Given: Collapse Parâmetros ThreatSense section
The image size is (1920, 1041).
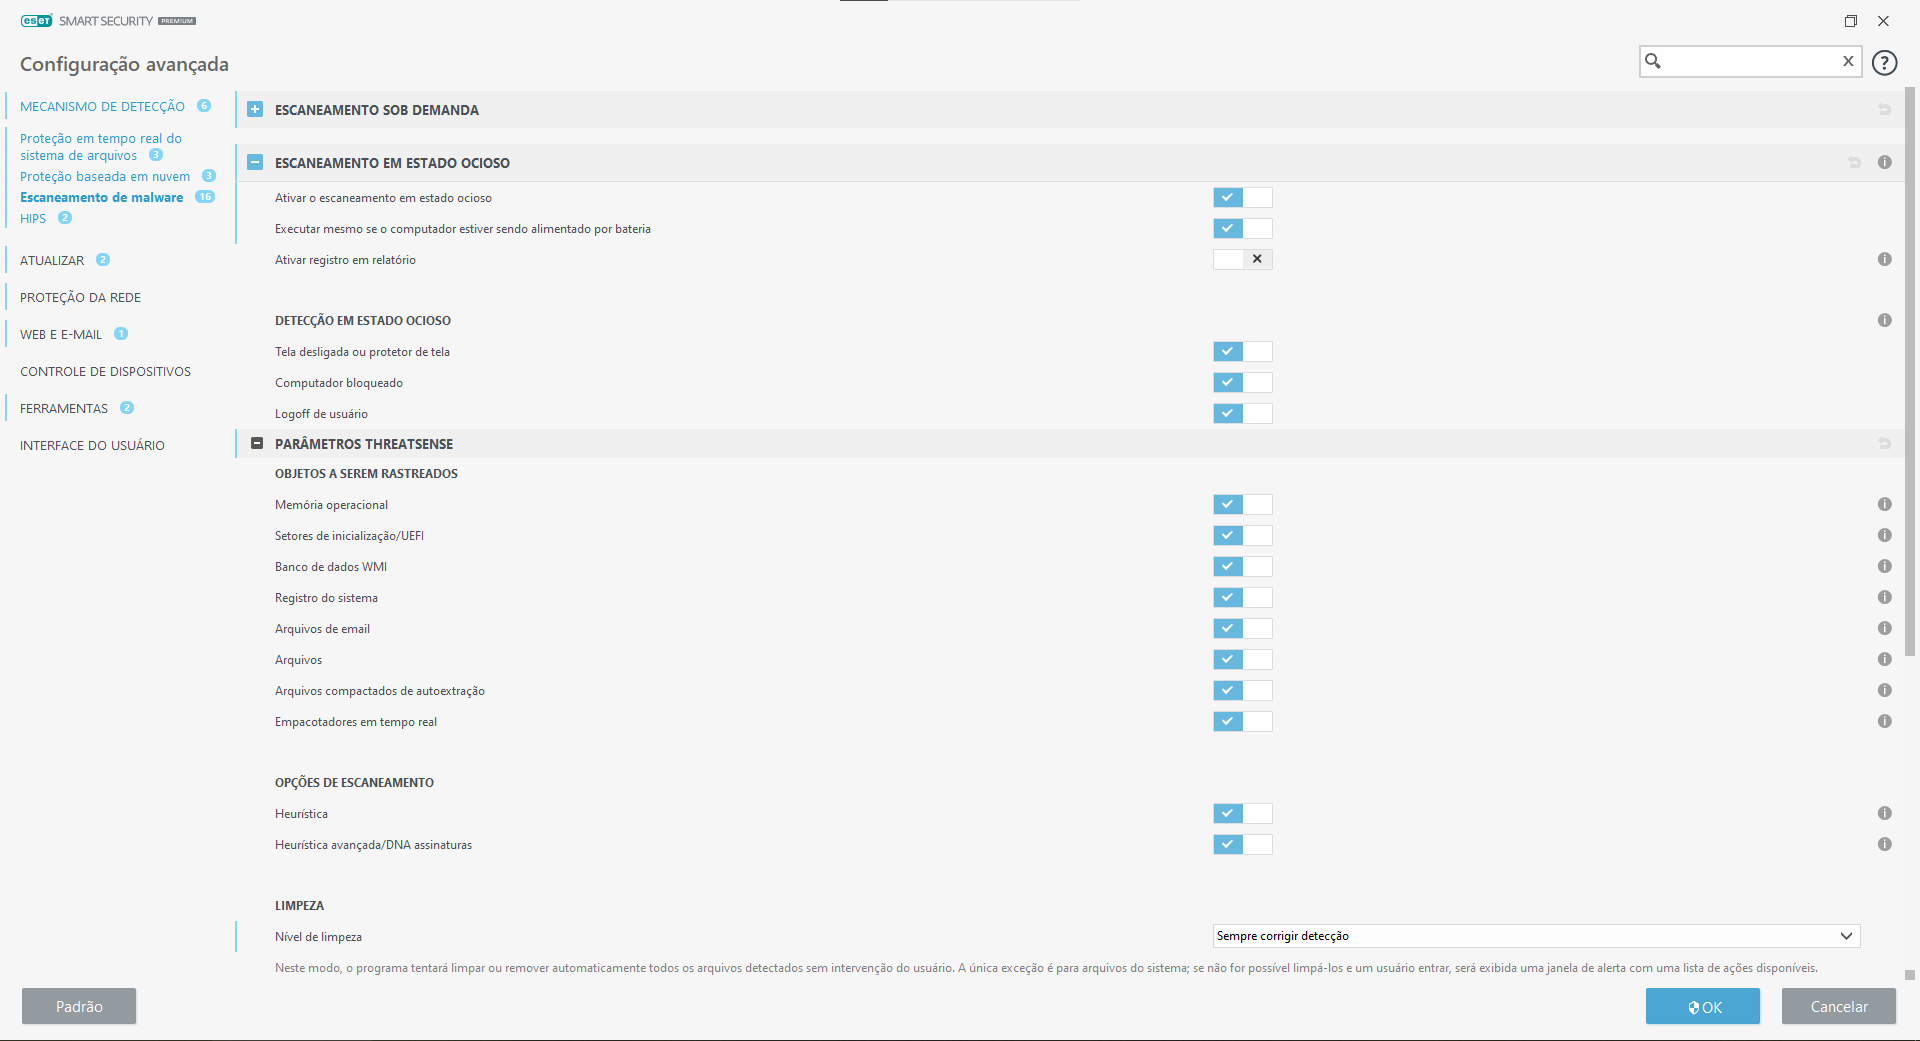Looking at the screenshot, I should pyautogui.click(x=257, y=443).
